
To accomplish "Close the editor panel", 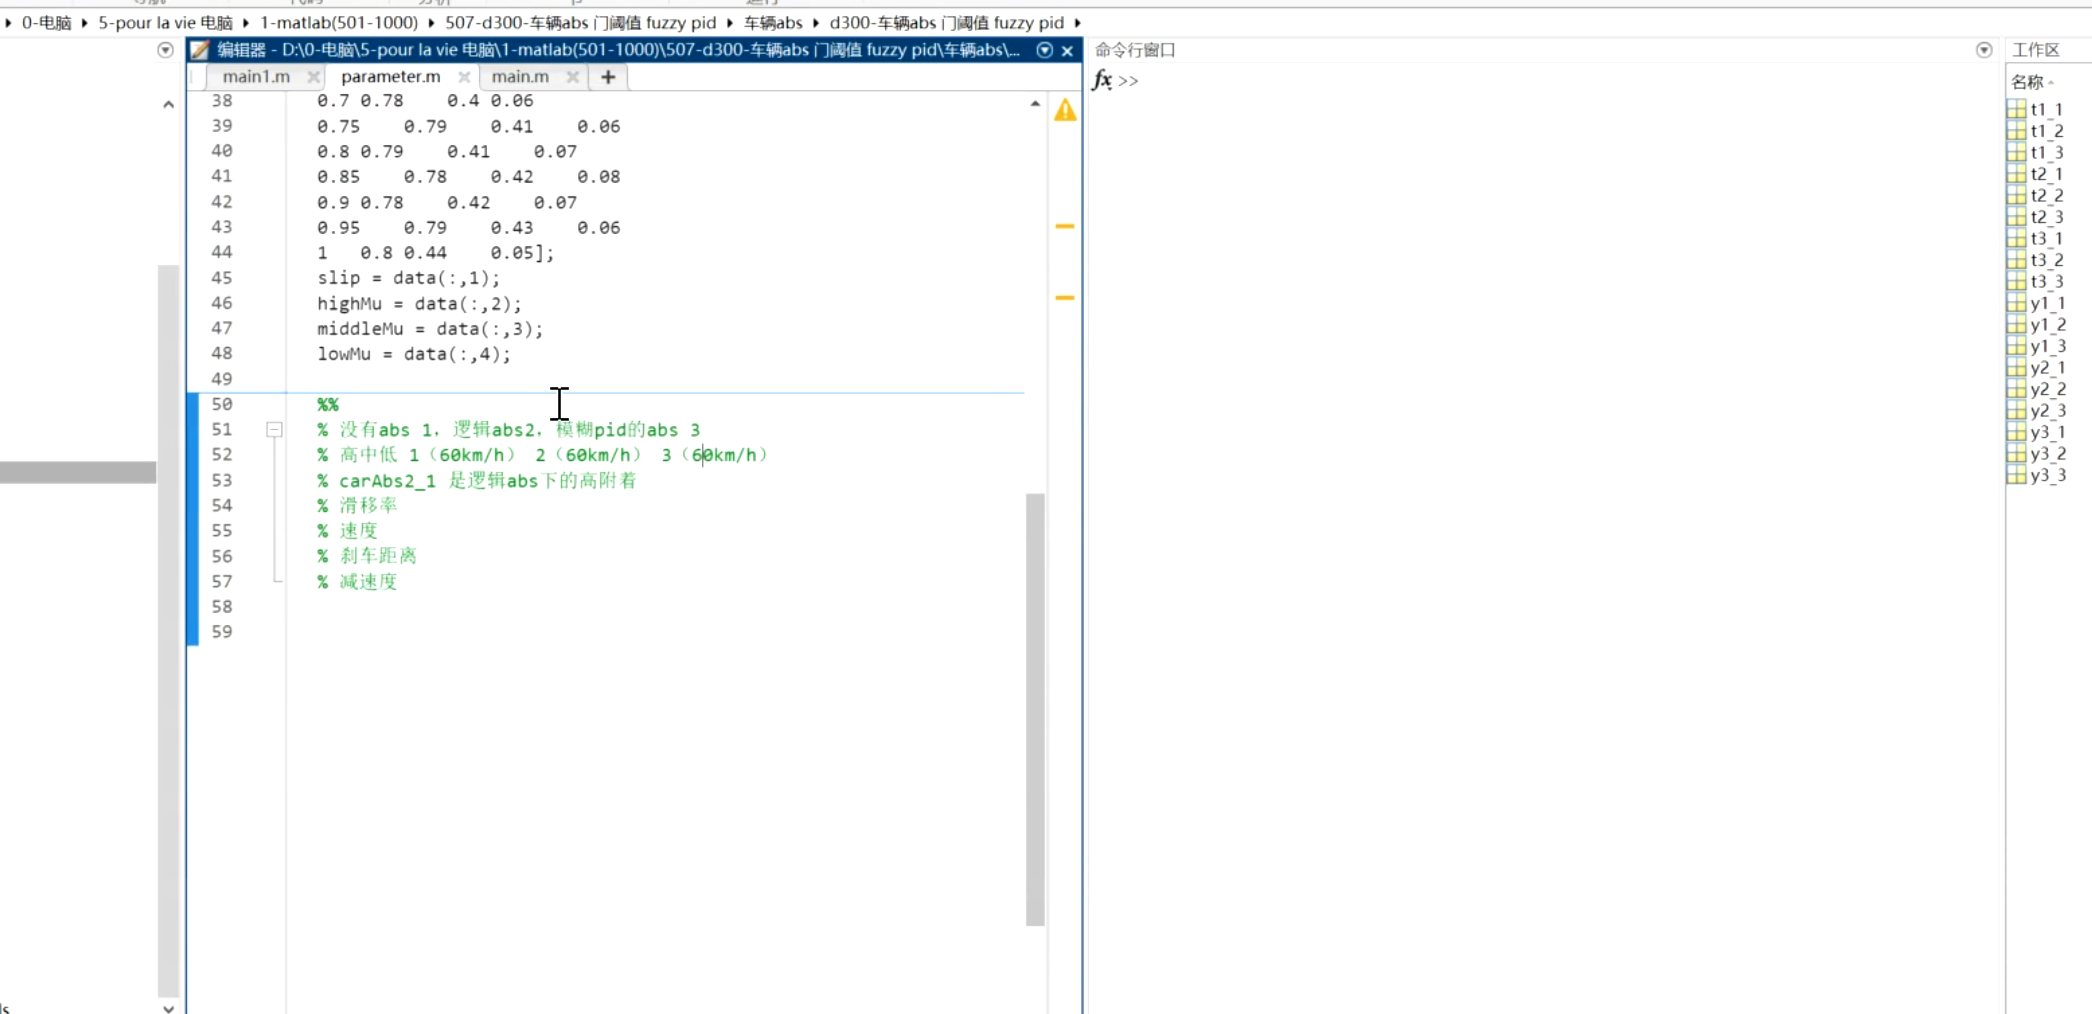I will (x=1067, y=50).
